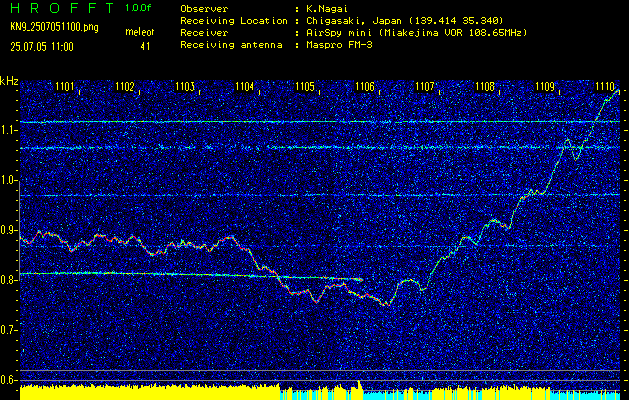Click the 0.8 frequency axis label
This screenshot has height=400, width=629.
[8, 280]
